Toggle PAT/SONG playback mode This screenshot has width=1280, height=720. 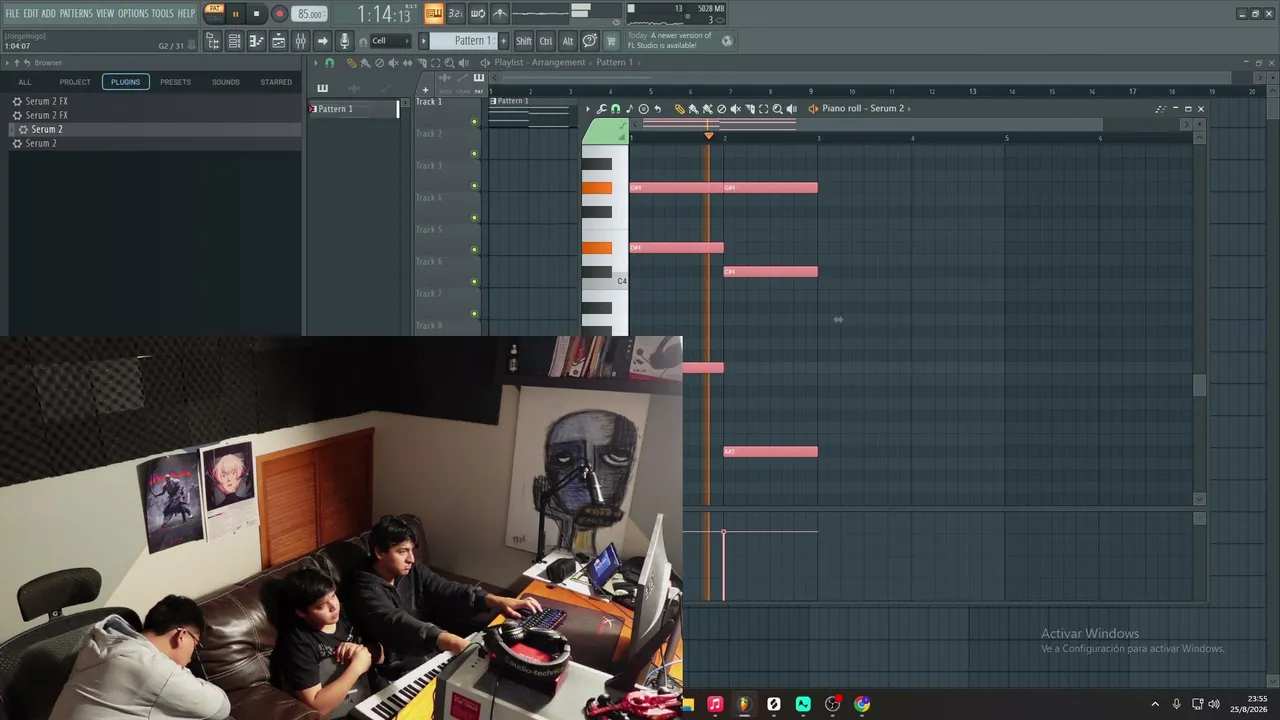click(214, 13)
